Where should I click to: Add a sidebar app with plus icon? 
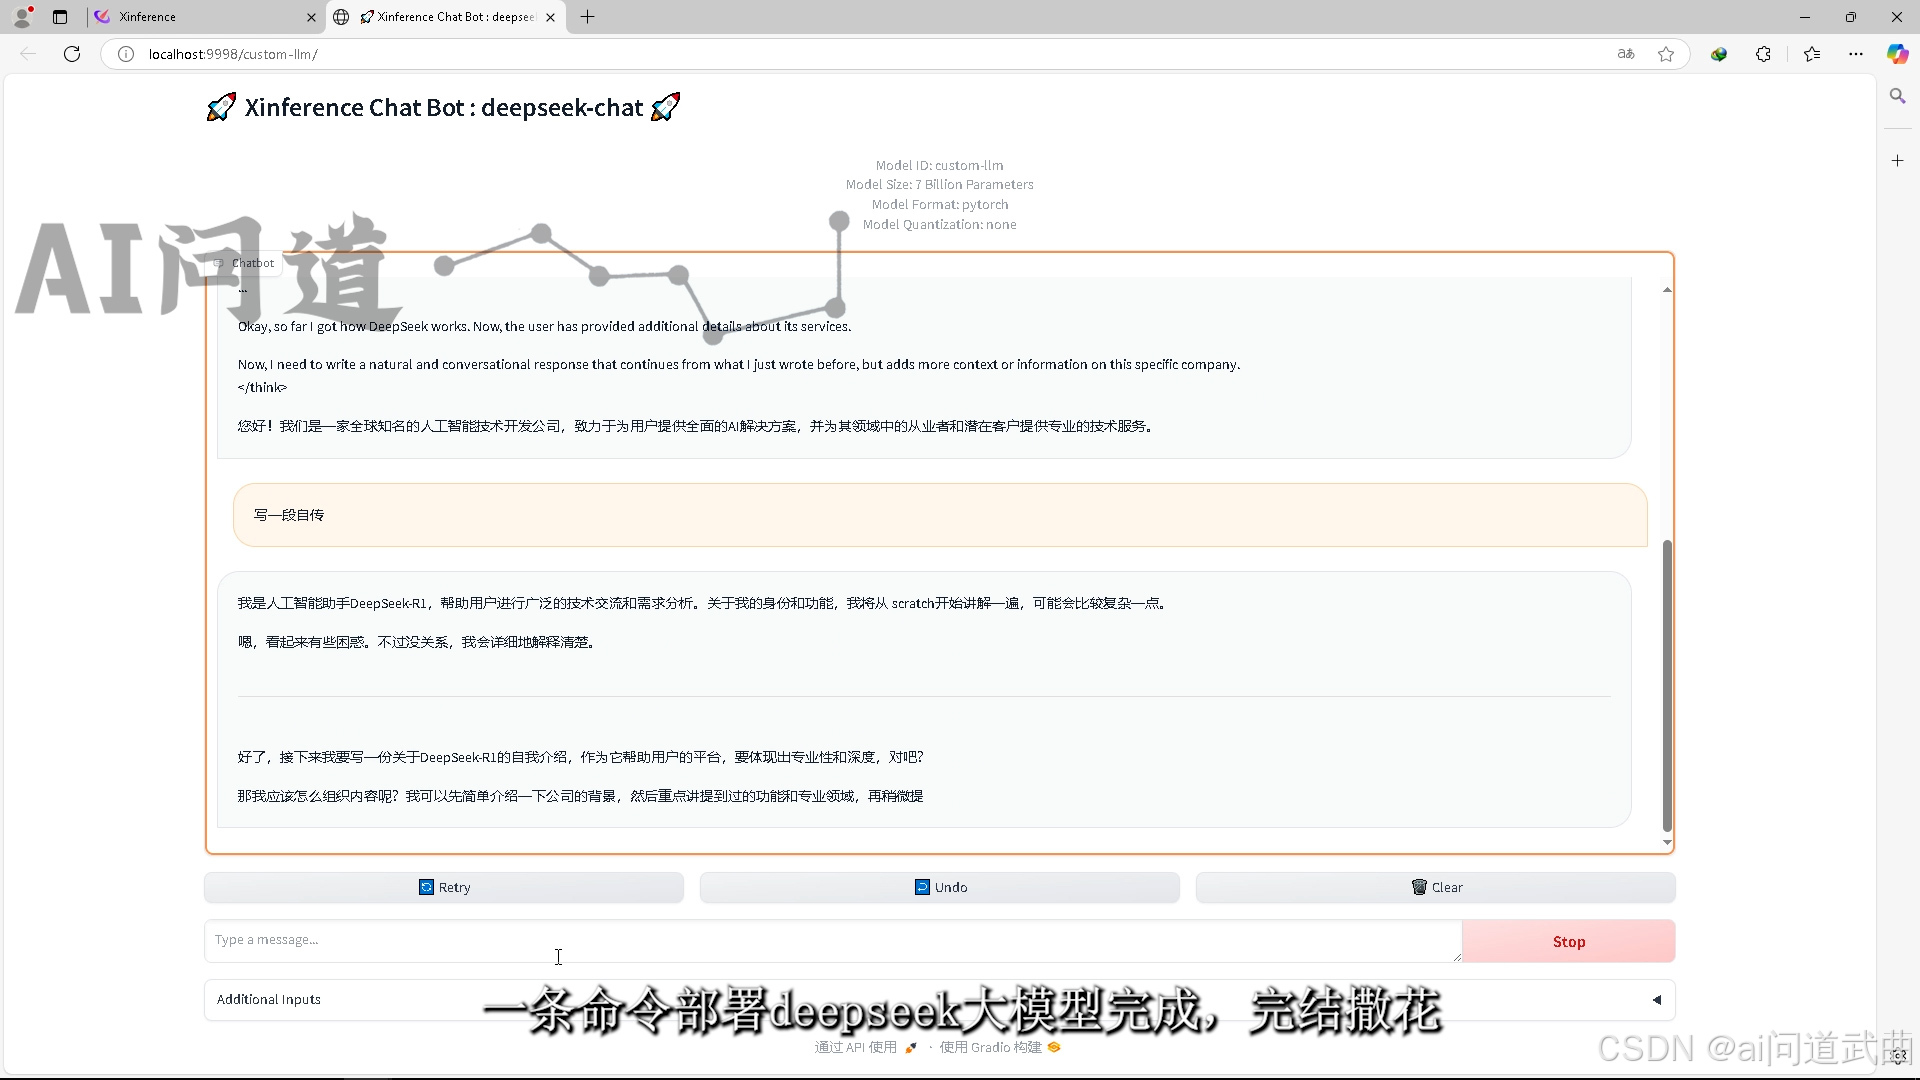(1897, 161)
